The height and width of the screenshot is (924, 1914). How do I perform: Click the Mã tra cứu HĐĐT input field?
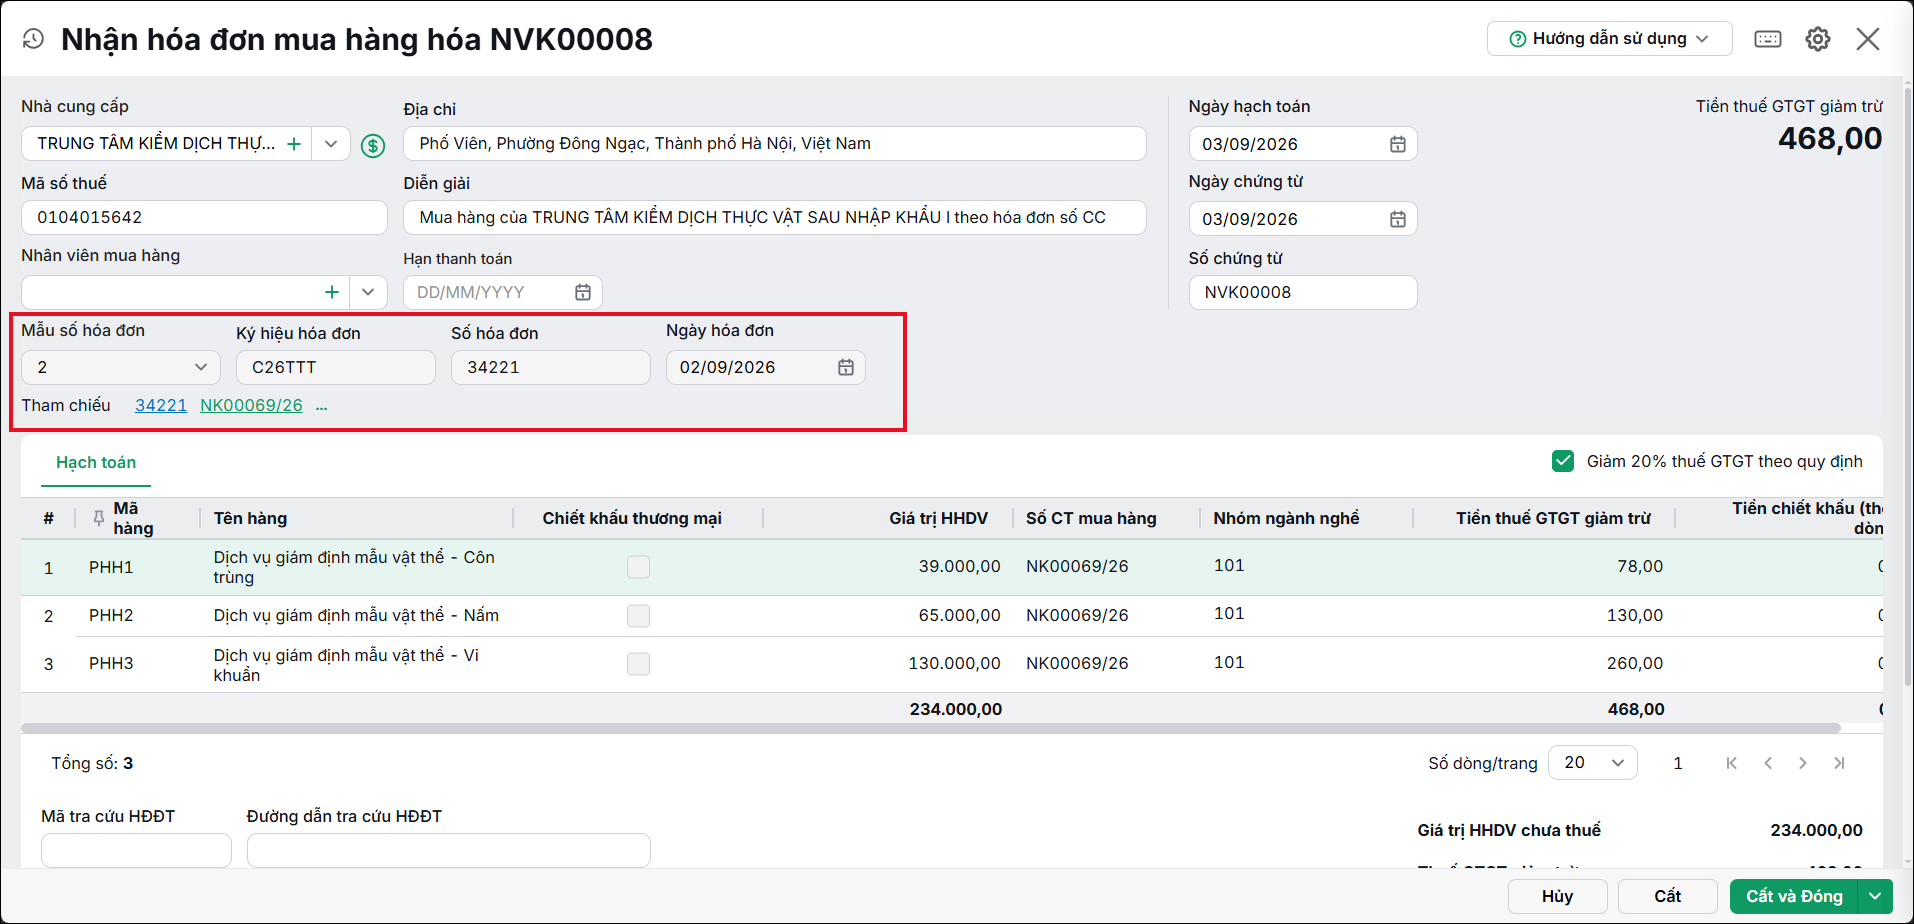tap(136, 850)
